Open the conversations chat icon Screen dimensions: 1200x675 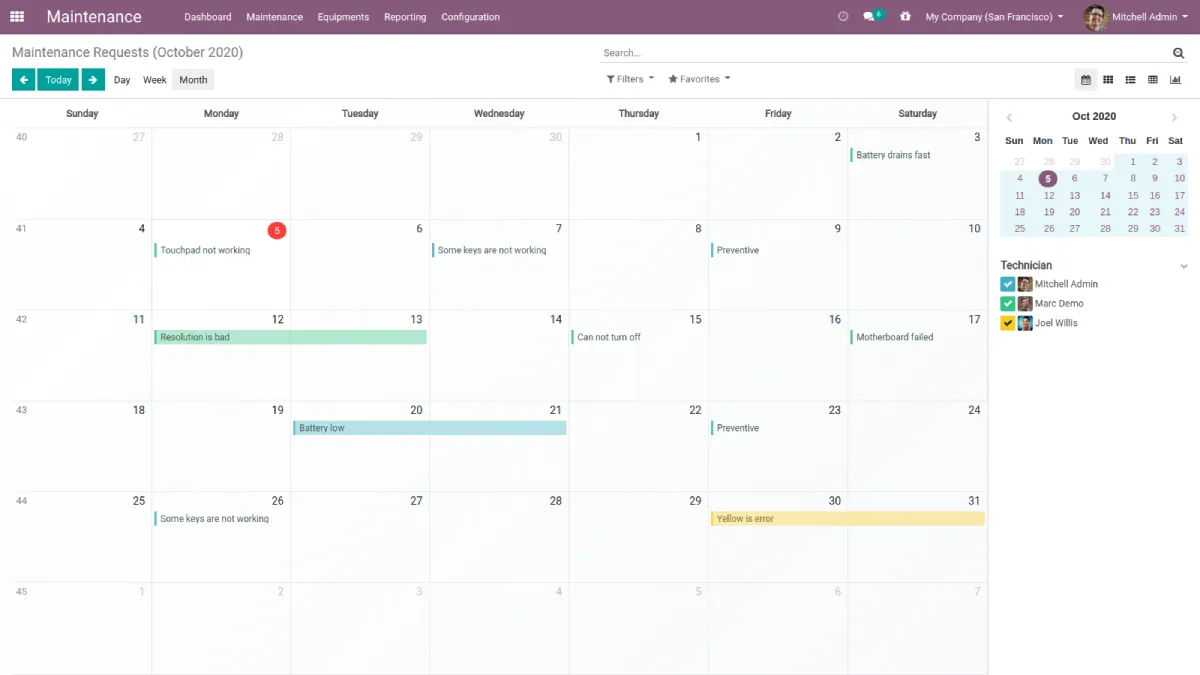(870, 17)
